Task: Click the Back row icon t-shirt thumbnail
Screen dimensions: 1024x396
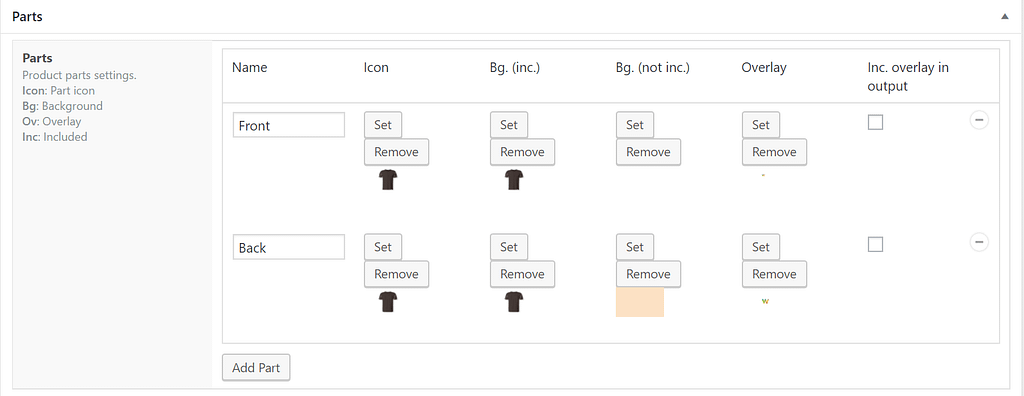Action: coord(388,301)
